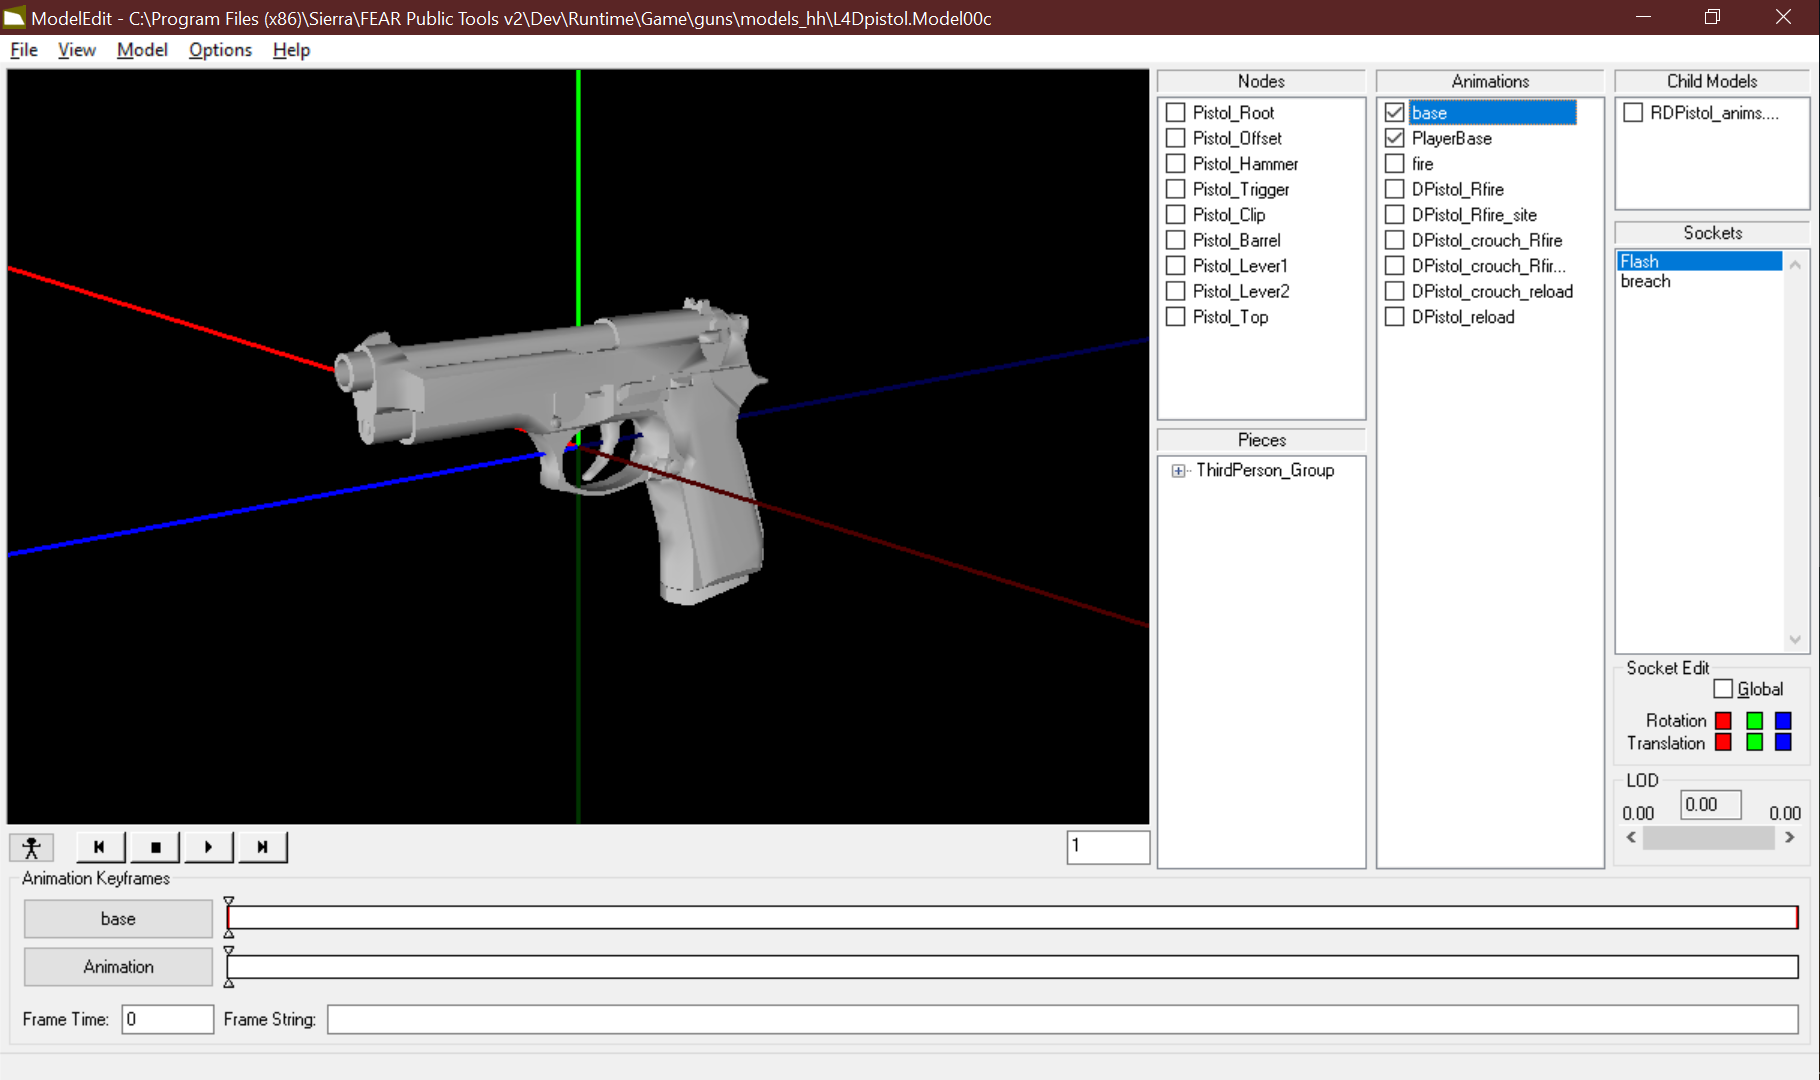Click the LOD horizontal slider track
The width and height of the screenshot is (1820, 1080).
click(1709, 838)
